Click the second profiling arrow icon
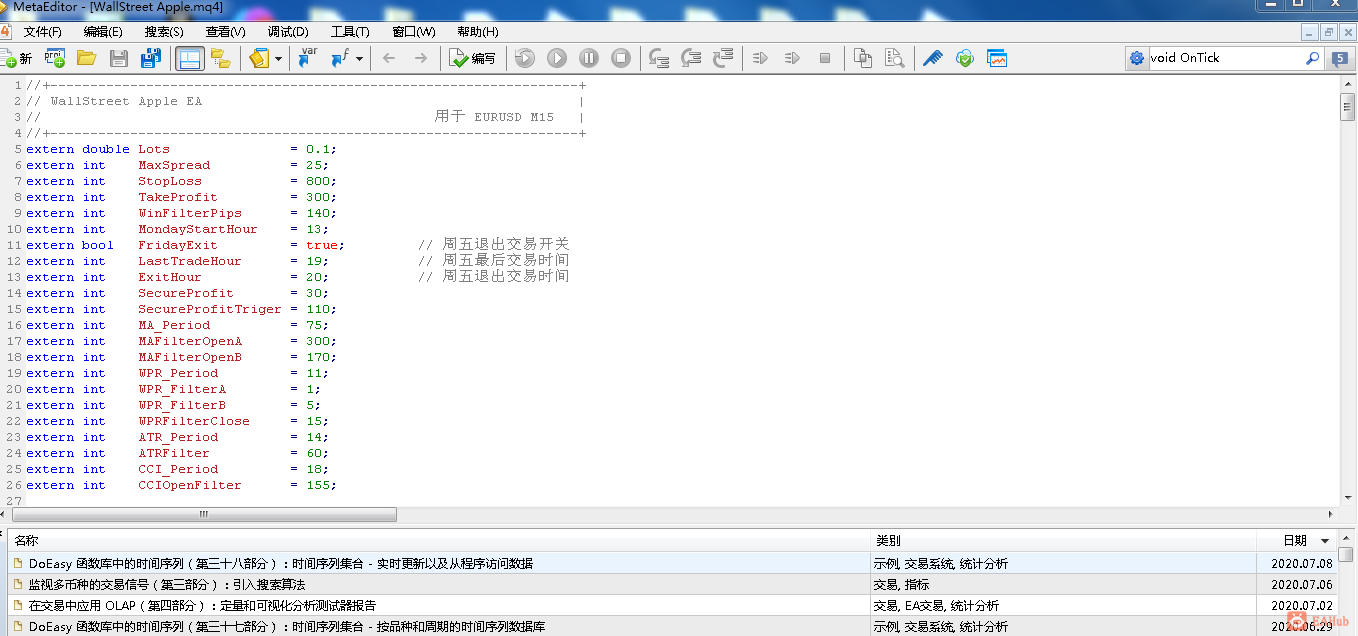This screenshot has height=636, width=1358. click(792, 58)
